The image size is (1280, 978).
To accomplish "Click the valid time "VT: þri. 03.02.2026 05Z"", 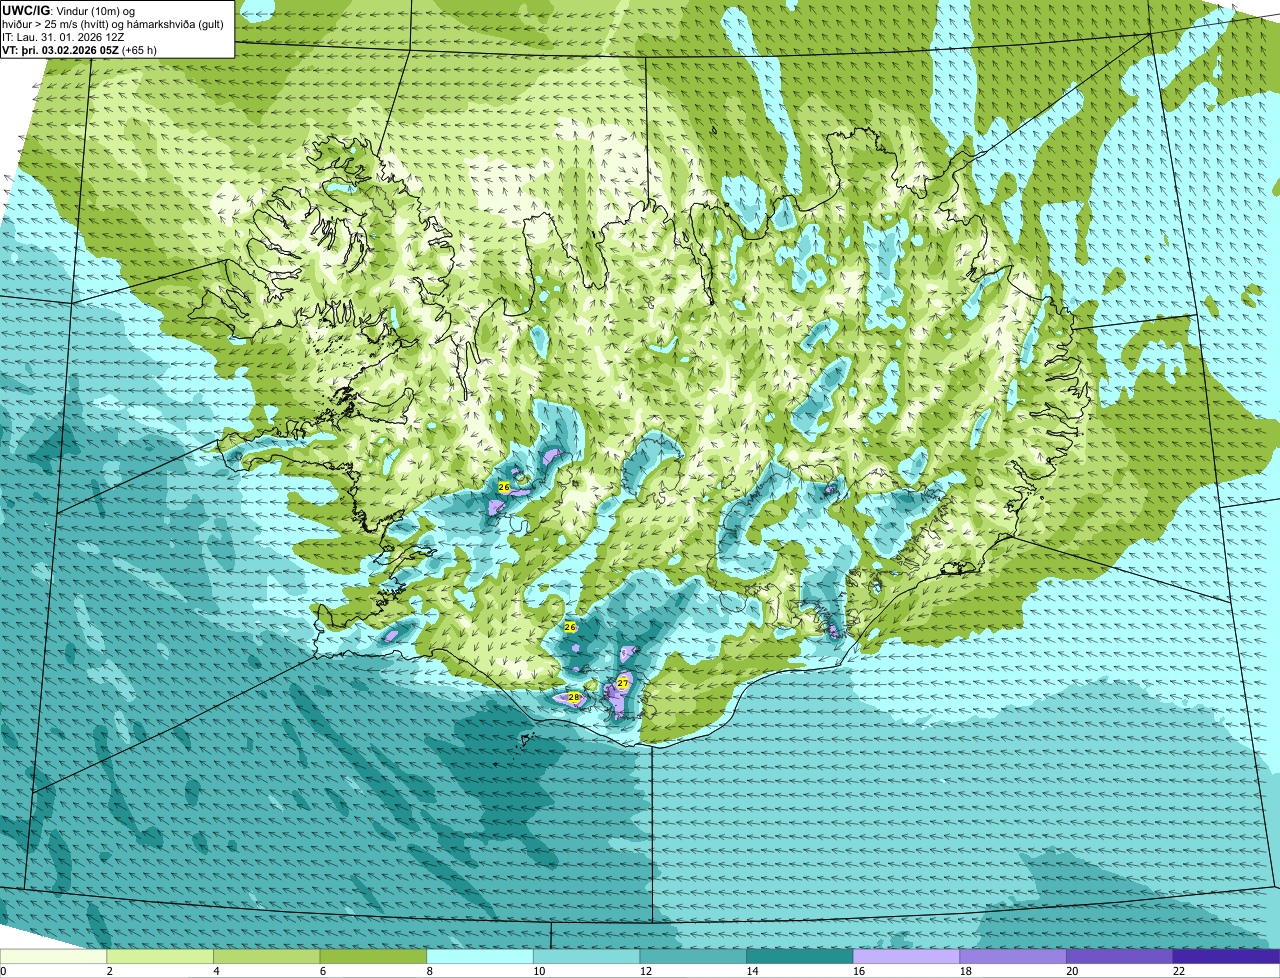I will [x=61, y=50].
